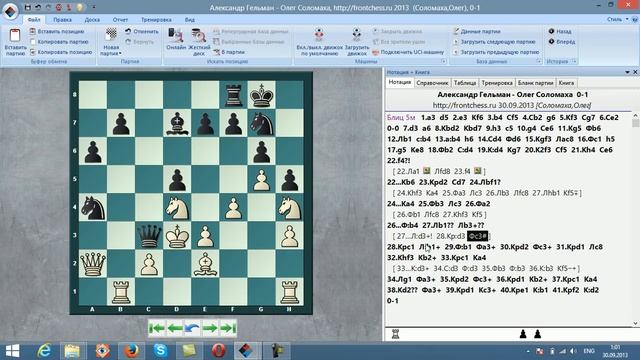Expand the Машины group dialog launcher
The height and width of the screenshot is (360, 640).
(443, 61)
